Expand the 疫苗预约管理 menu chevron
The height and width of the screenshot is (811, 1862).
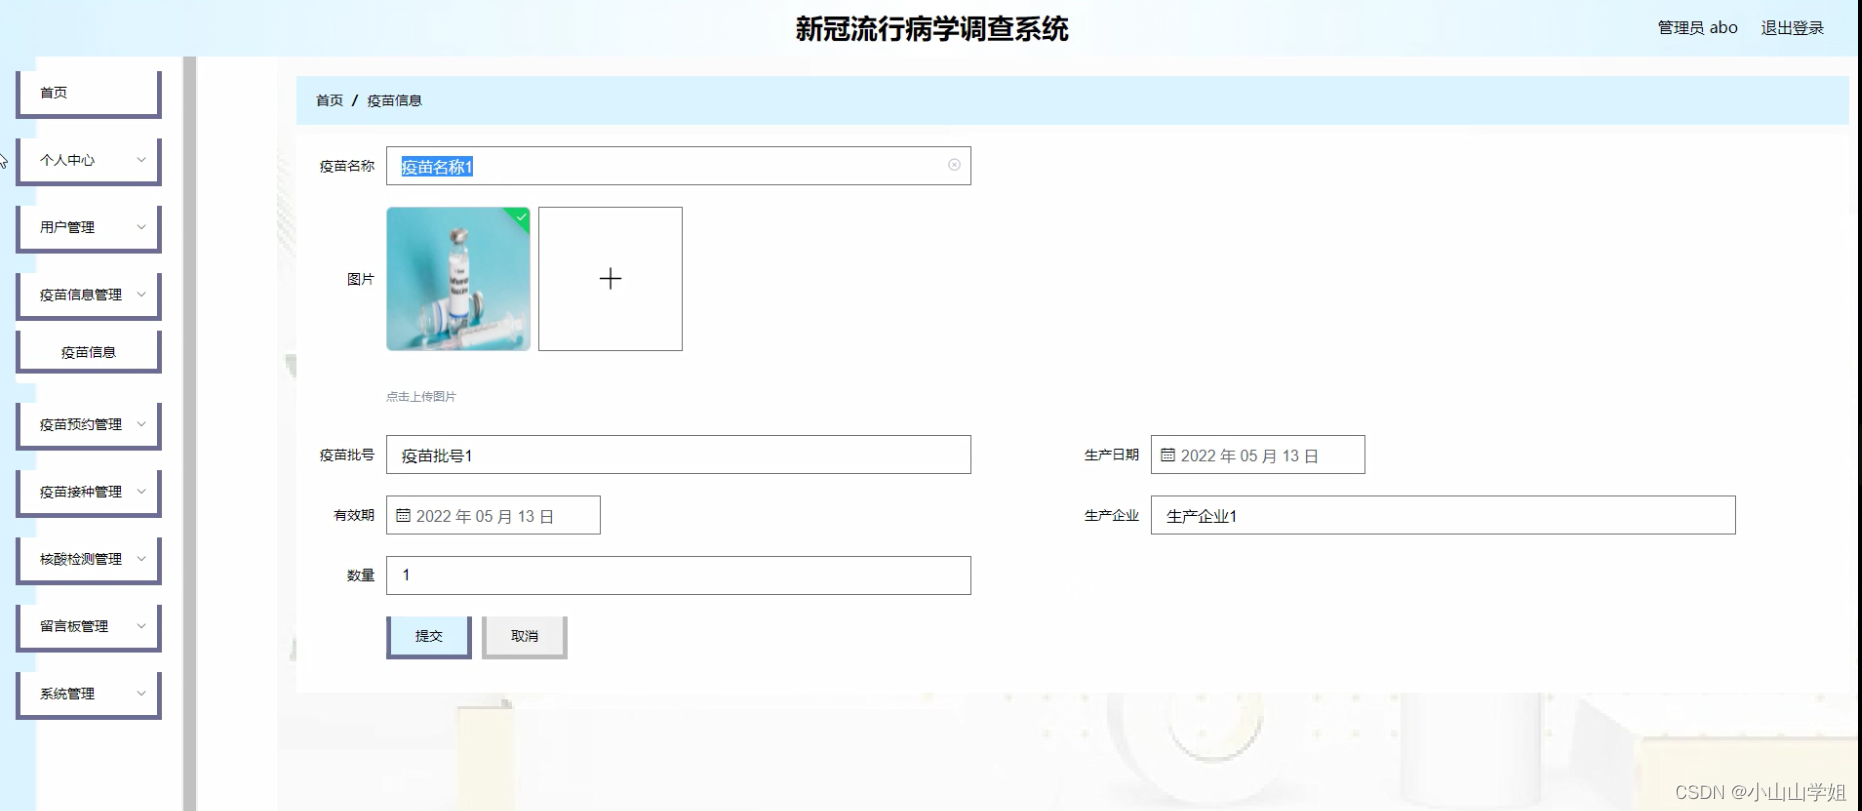pyautogui.click(x=141, y=424)
